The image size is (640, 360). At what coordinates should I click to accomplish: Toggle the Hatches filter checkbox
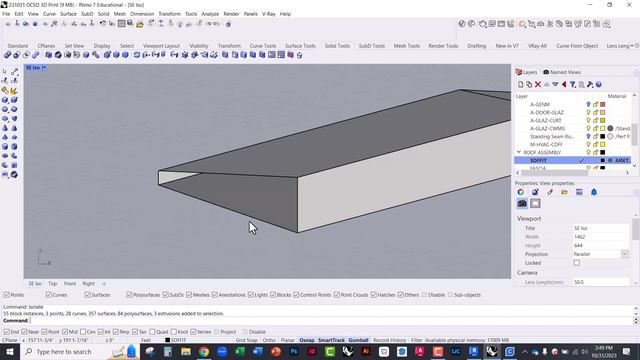[373, 295]
